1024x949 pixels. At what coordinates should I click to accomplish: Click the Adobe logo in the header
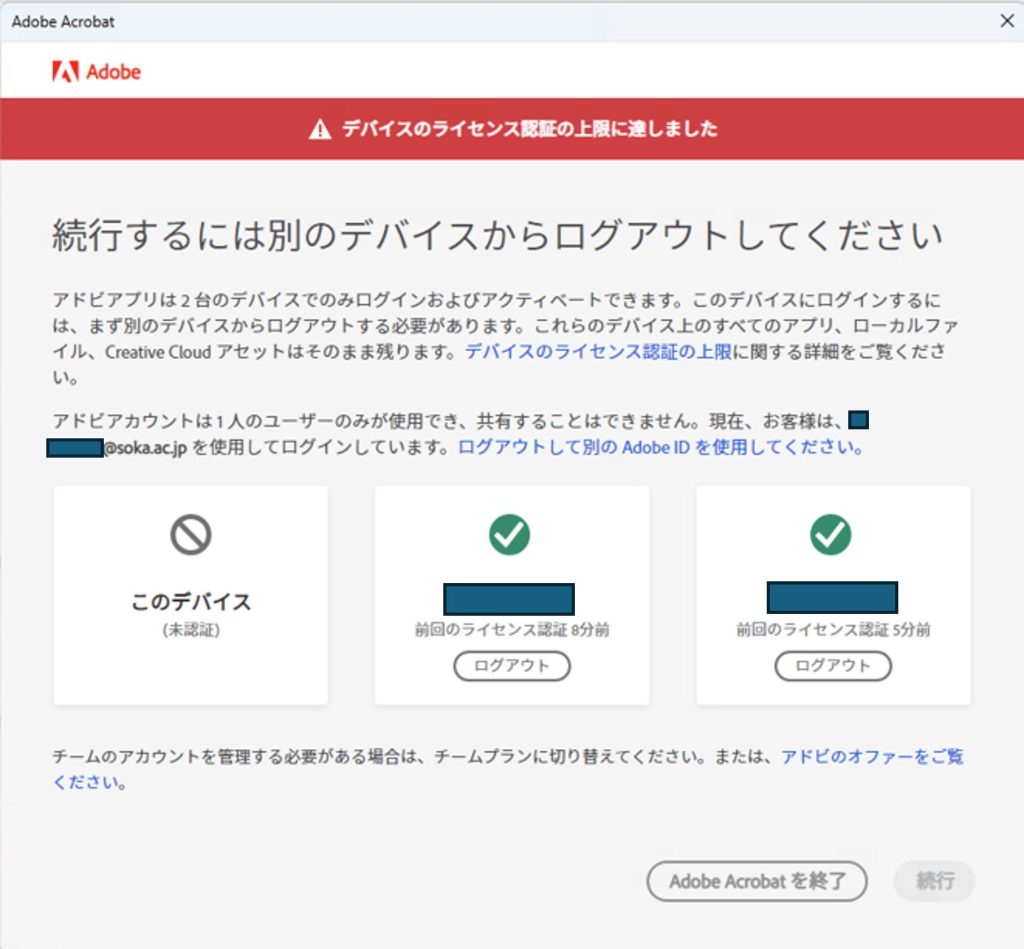96,72
